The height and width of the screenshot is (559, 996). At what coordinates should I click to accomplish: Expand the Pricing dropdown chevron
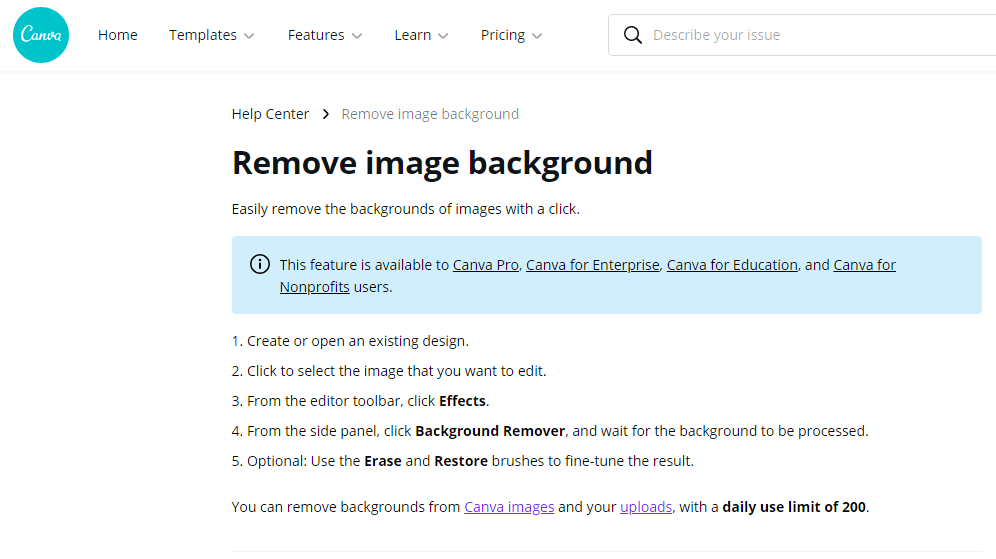click(537, 36)
